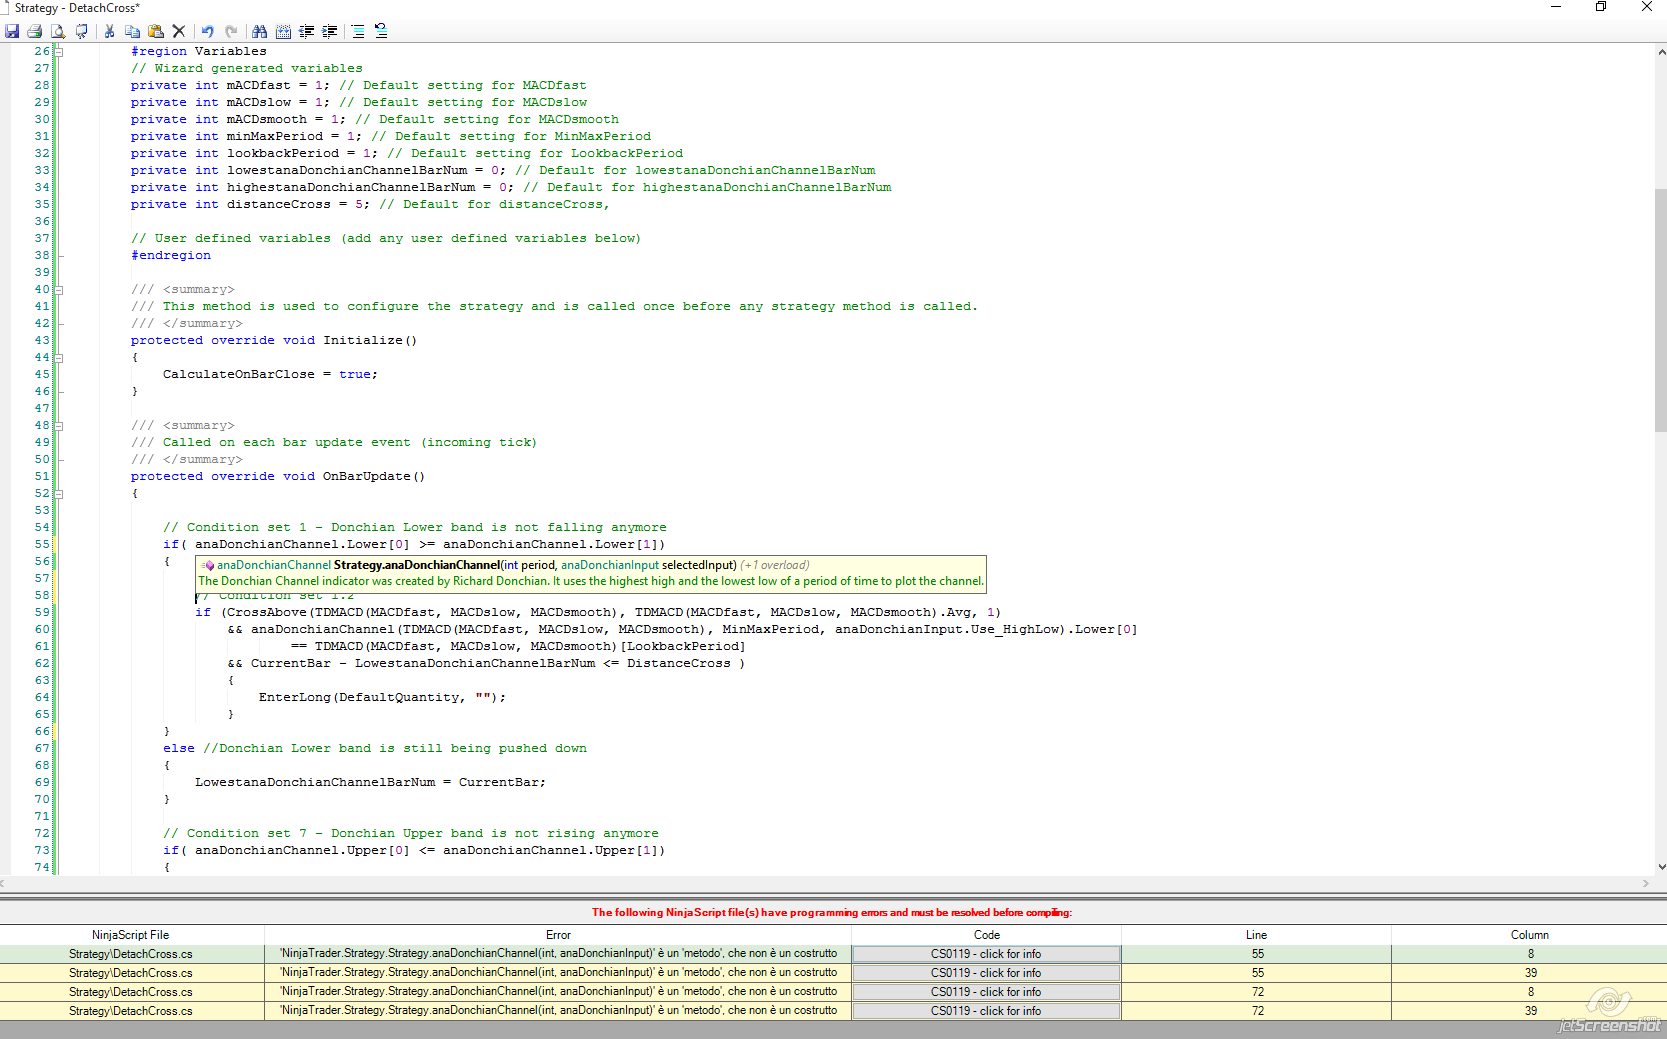Viewport: 1667px width, 1039px height.
Task: Click the Copy icon in toolbar
Action: point(132,31)
